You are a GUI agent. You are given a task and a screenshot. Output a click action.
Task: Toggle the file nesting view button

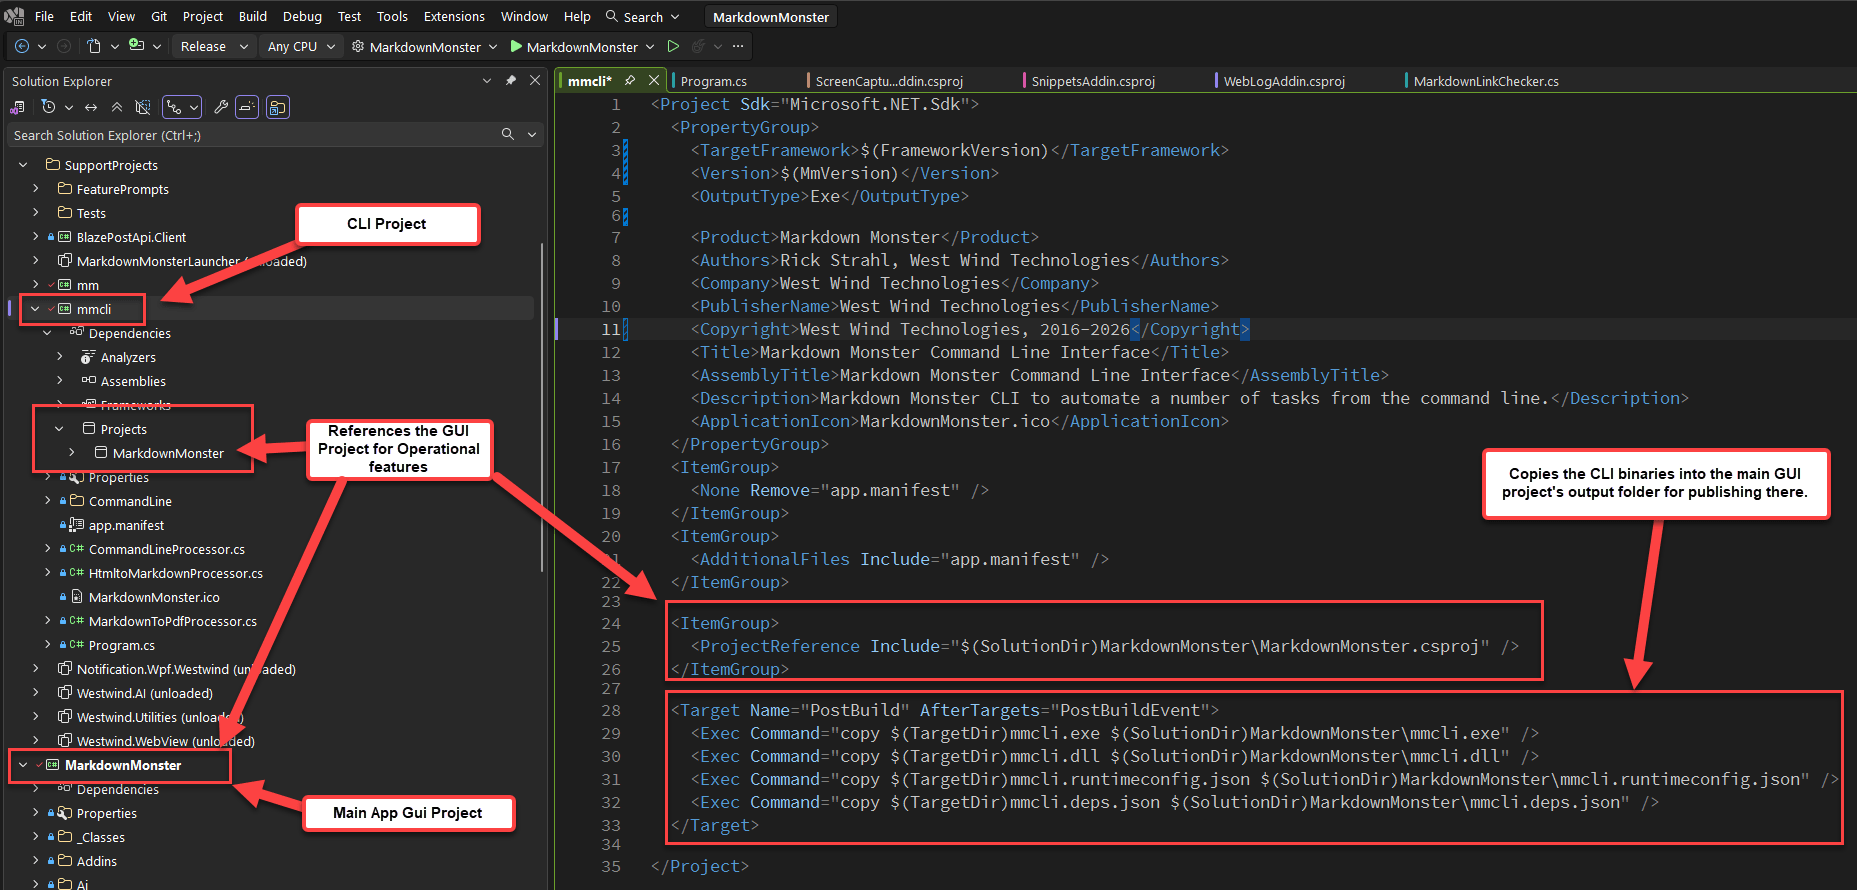[278, 107]
